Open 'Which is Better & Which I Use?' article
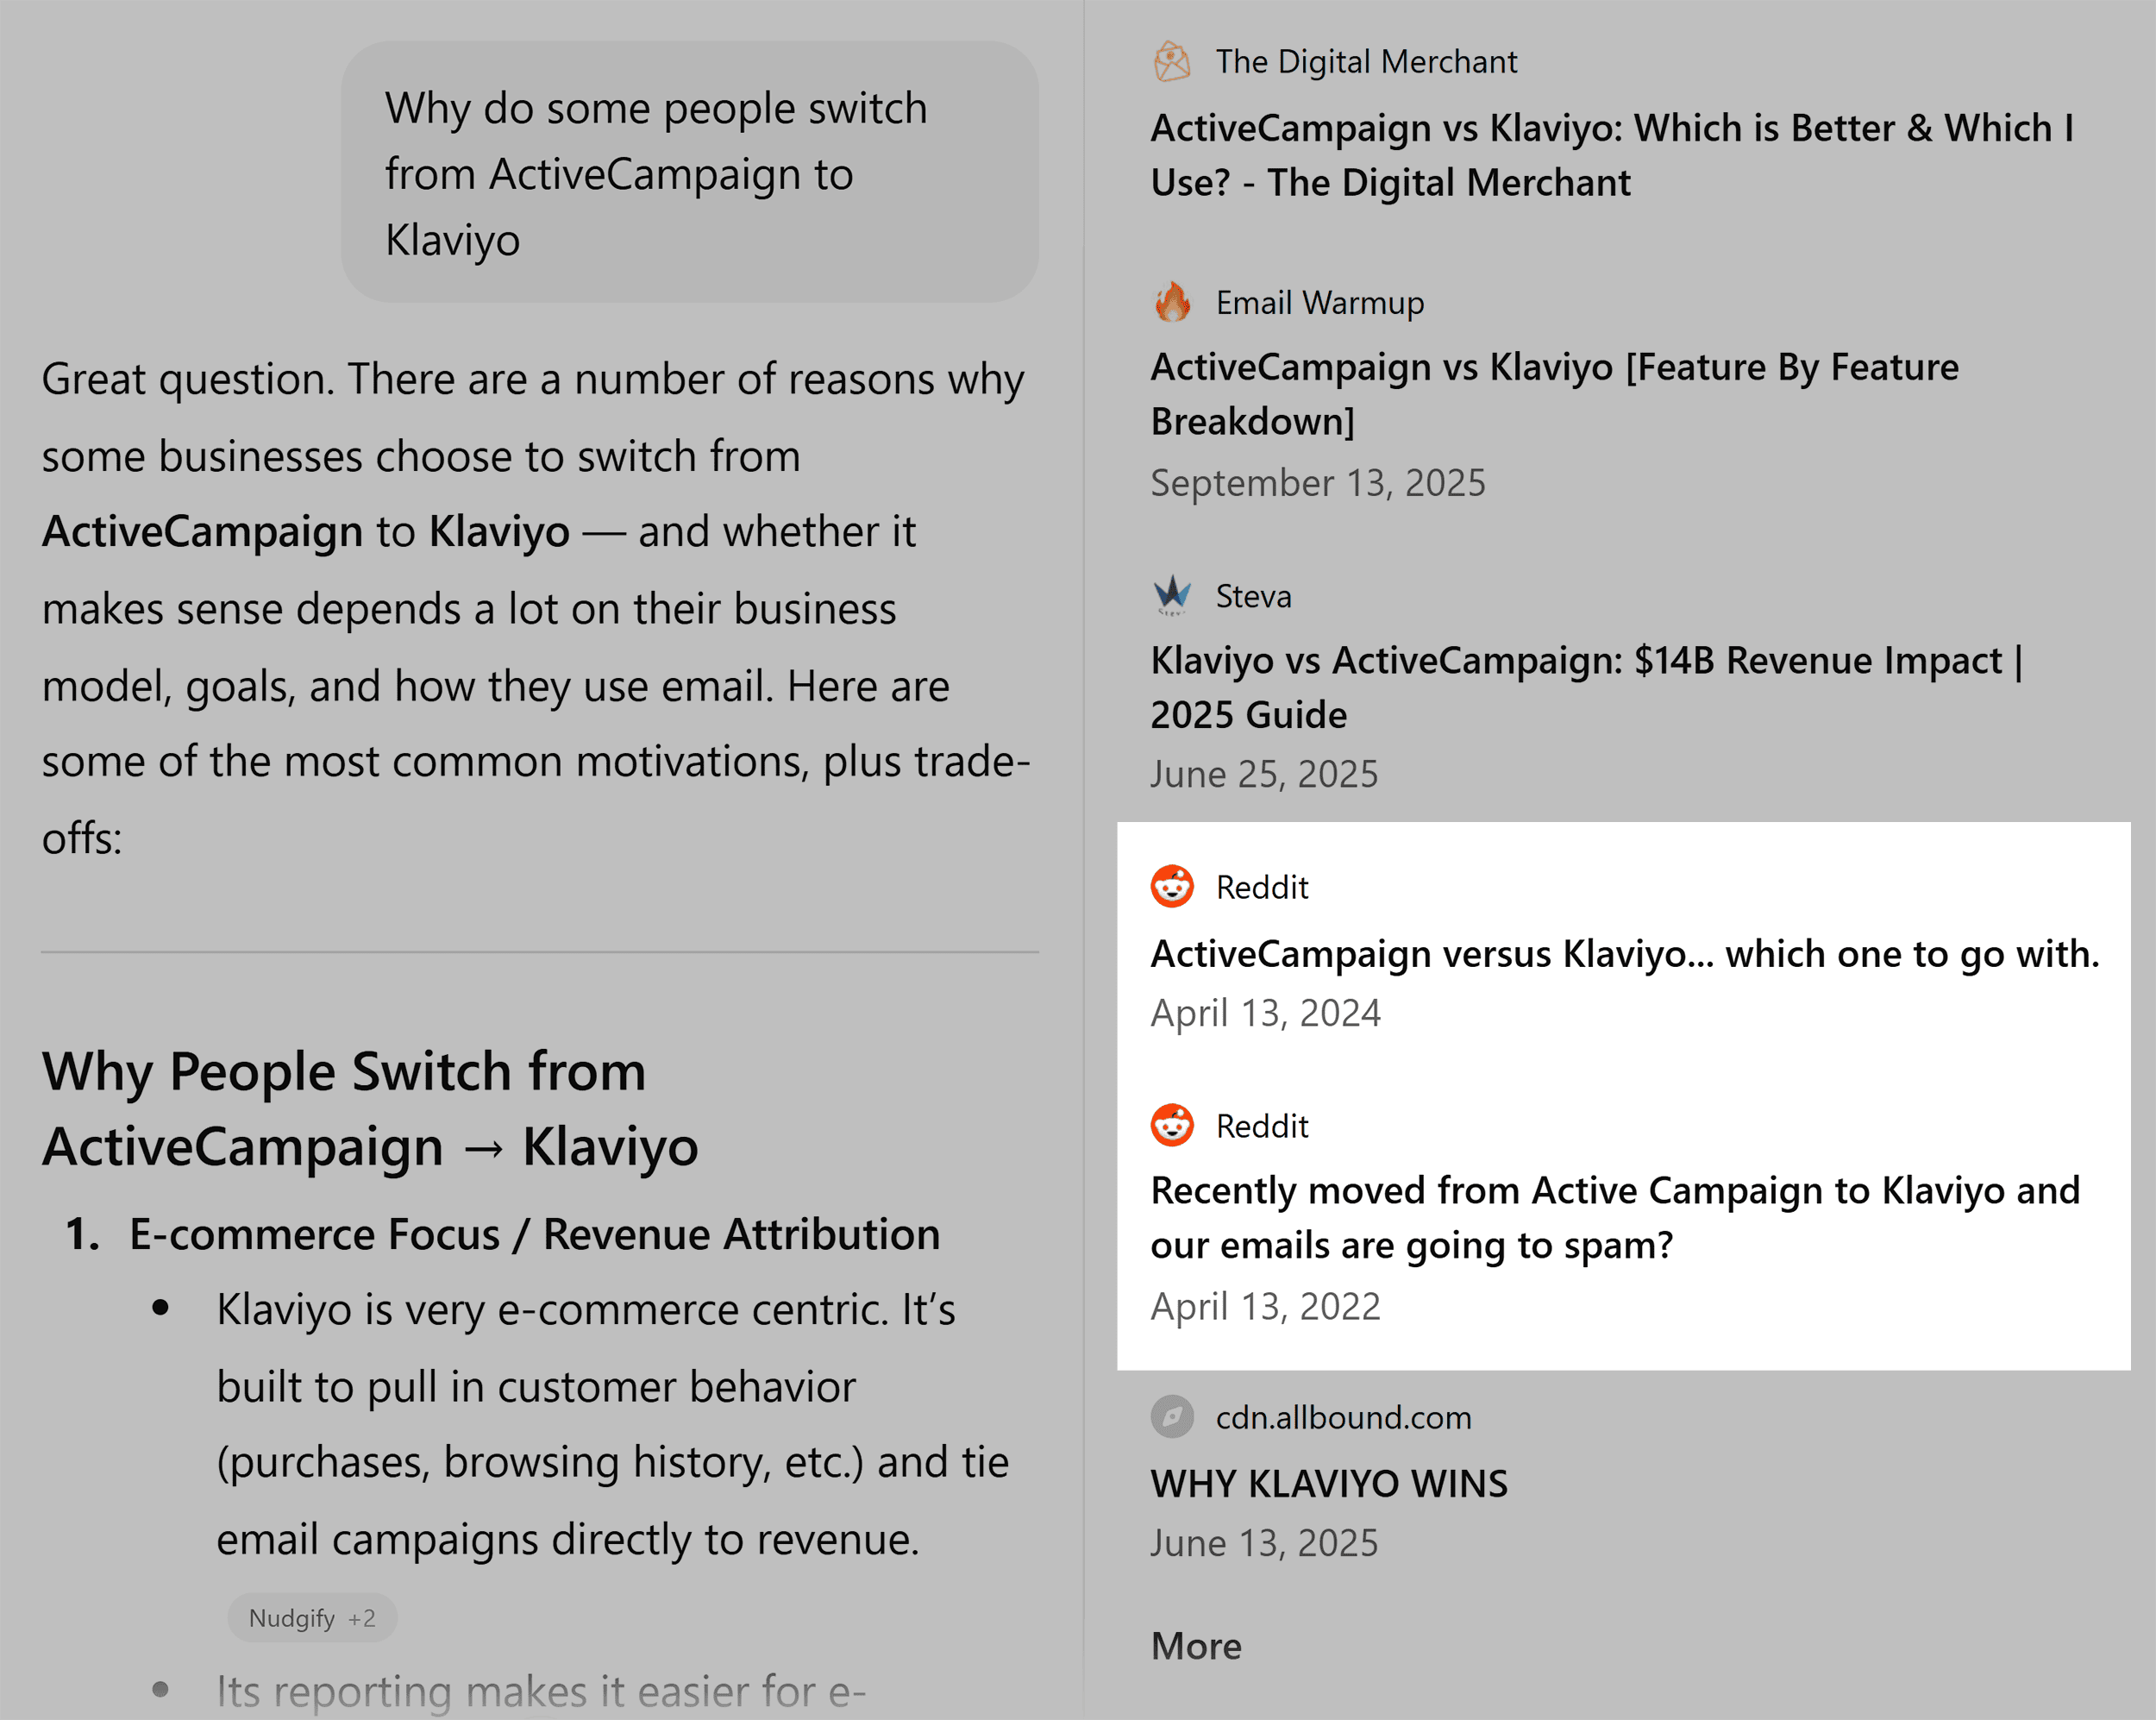This screenshot has height=1720, width=2156. point(1611,155)
